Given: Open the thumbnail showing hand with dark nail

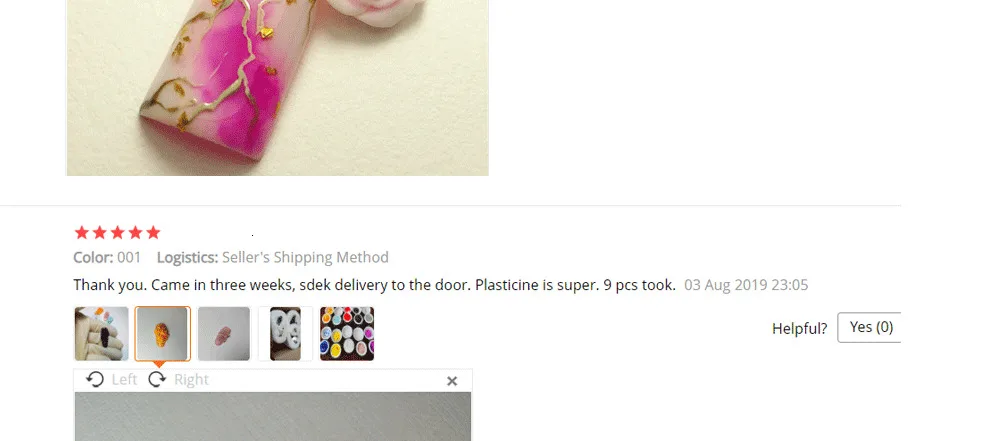Looking at the screenshot, I should (x=101, y=334).
